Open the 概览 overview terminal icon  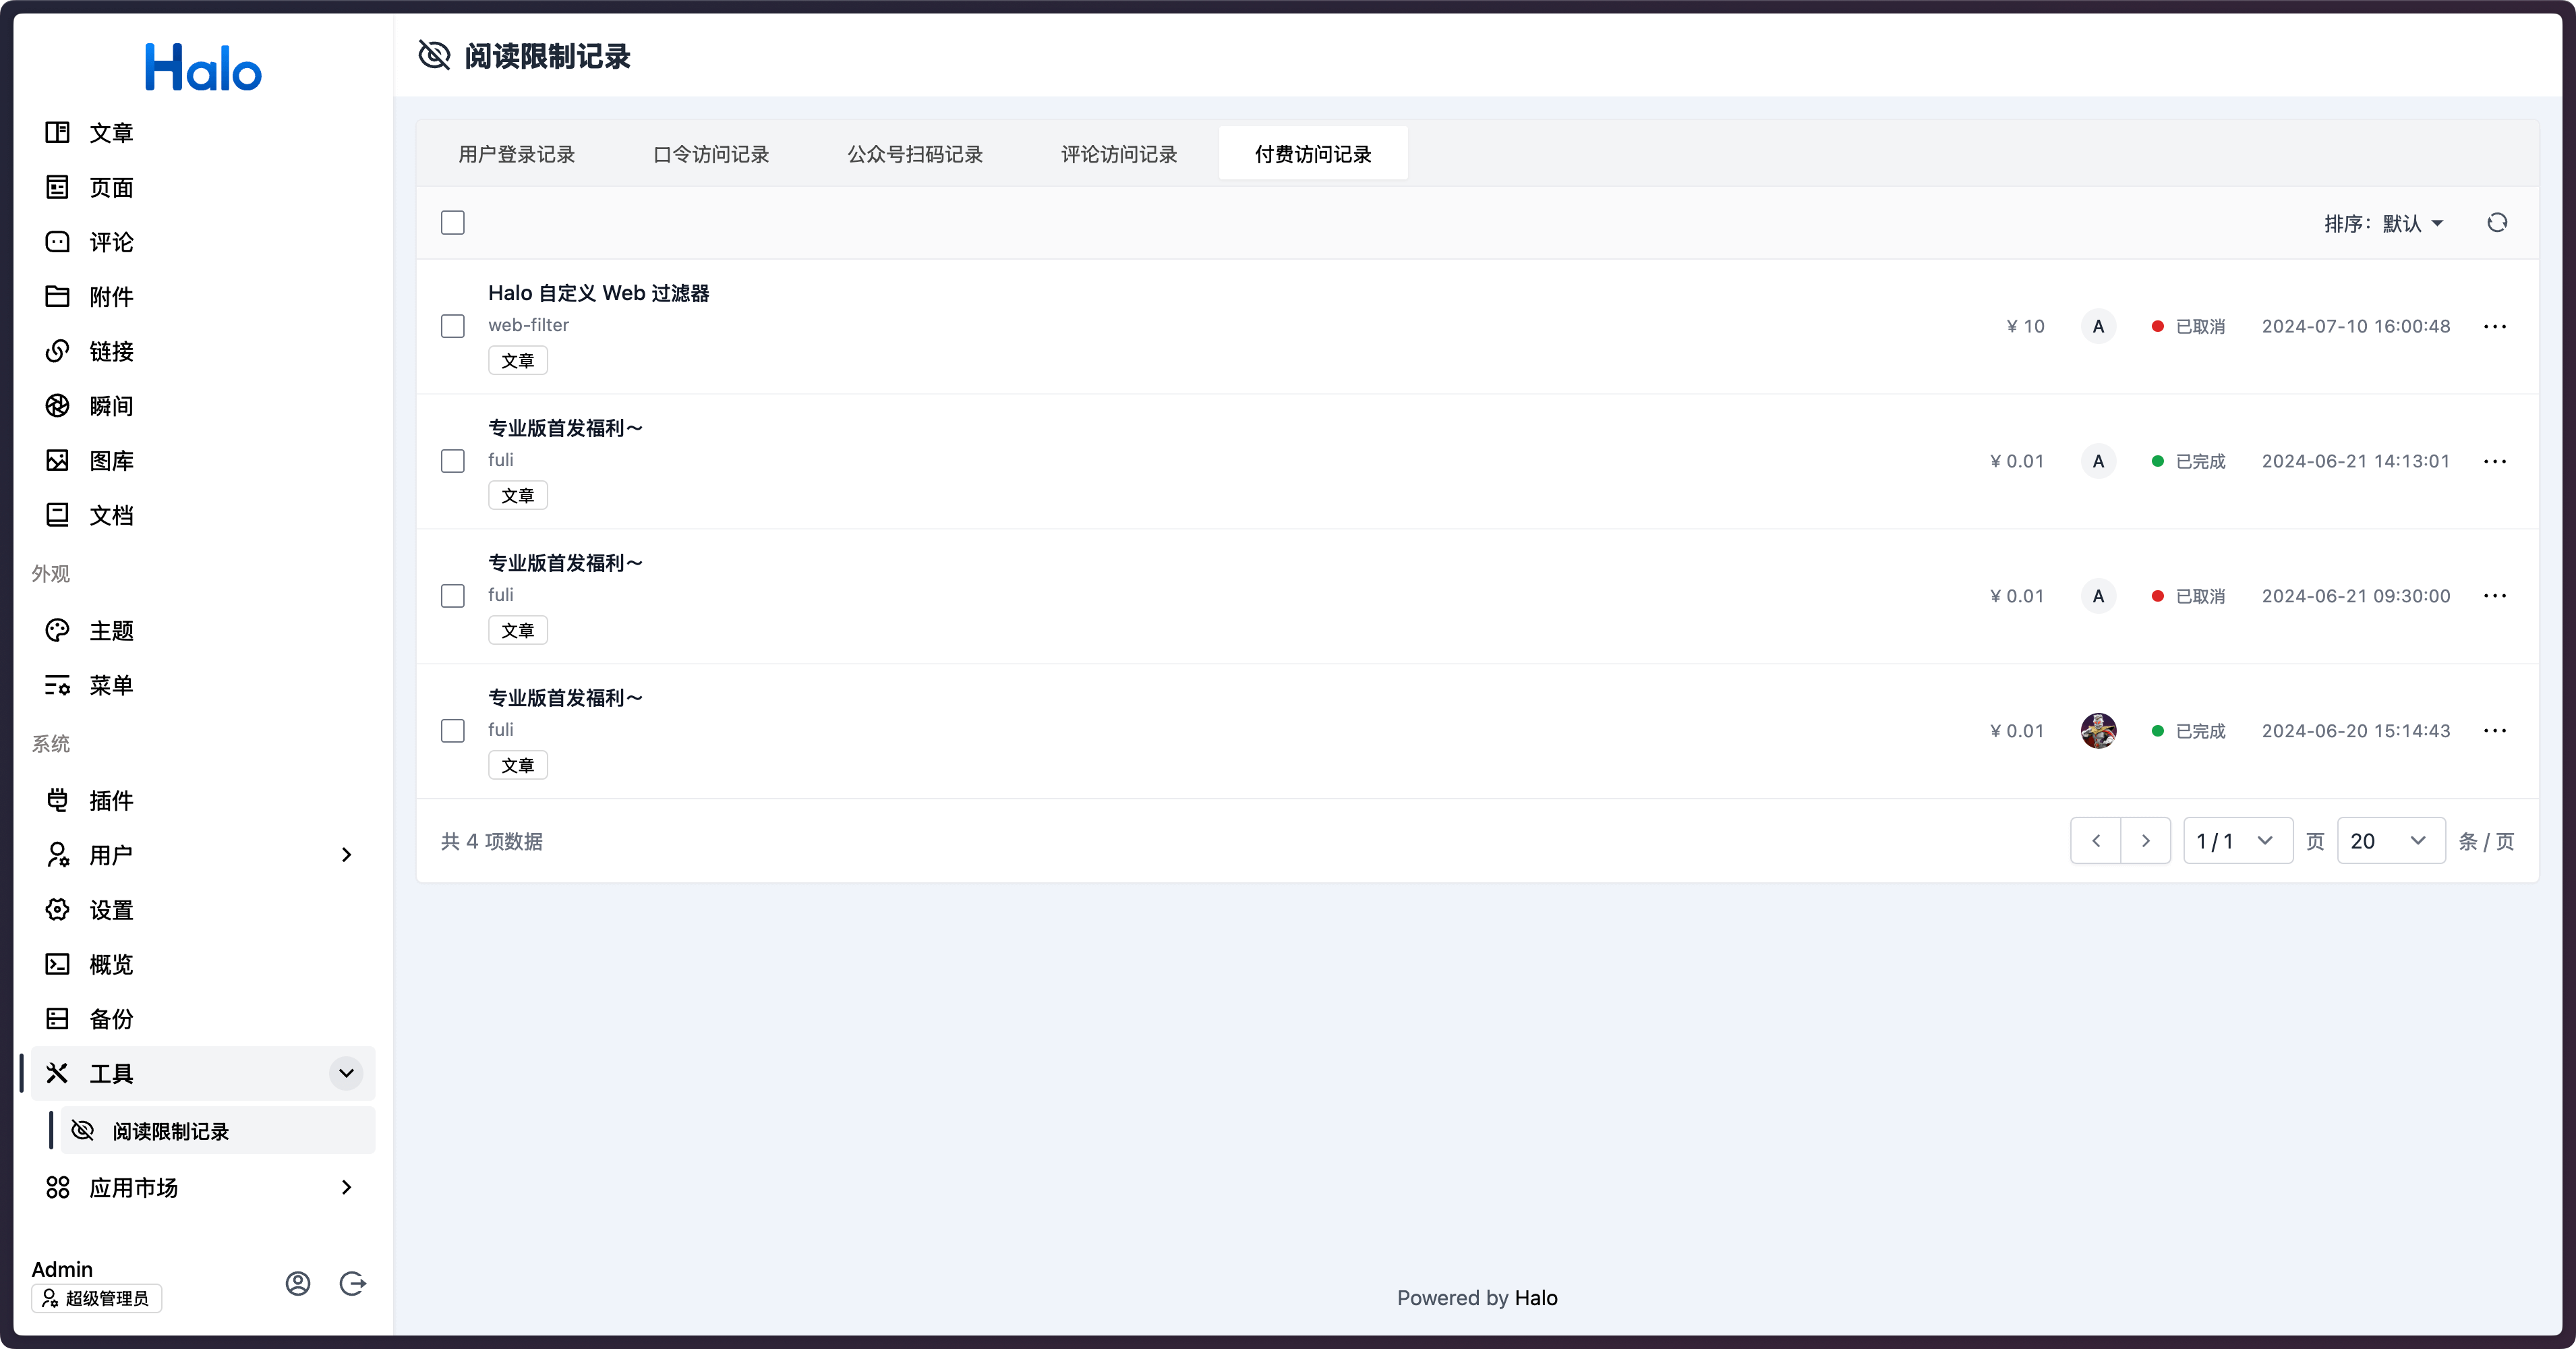57,964
